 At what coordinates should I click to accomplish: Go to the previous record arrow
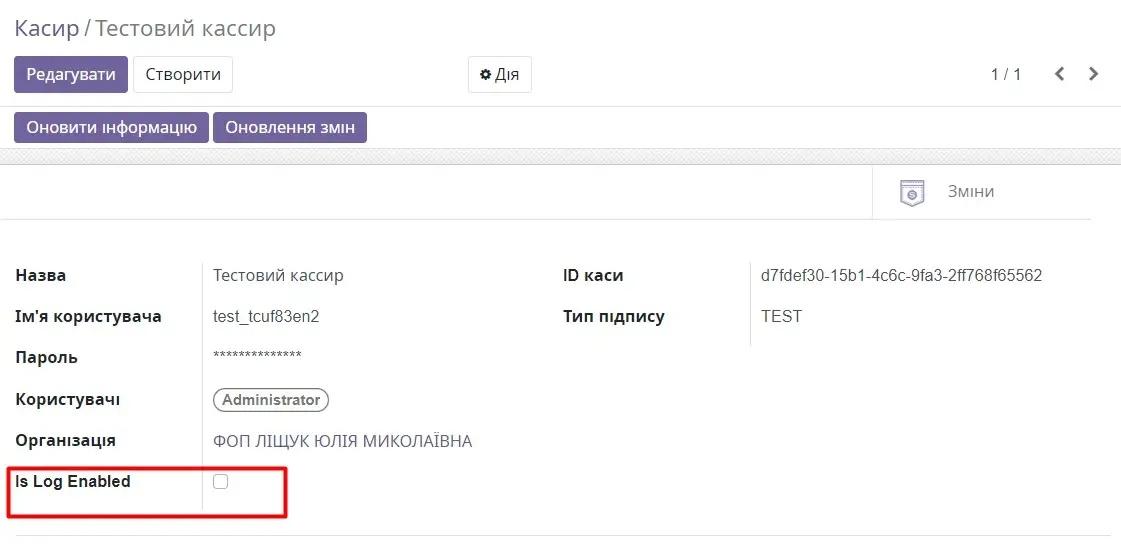pyautogui.click(x=1059, y=74)
